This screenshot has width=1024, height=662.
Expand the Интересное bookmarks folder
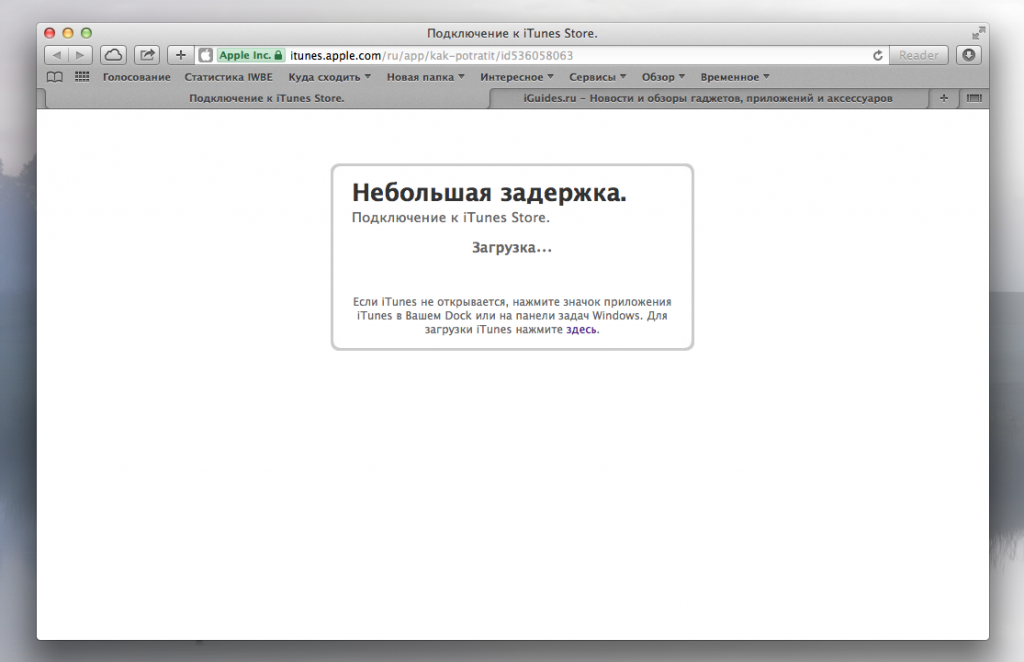[x=517, y=77]
